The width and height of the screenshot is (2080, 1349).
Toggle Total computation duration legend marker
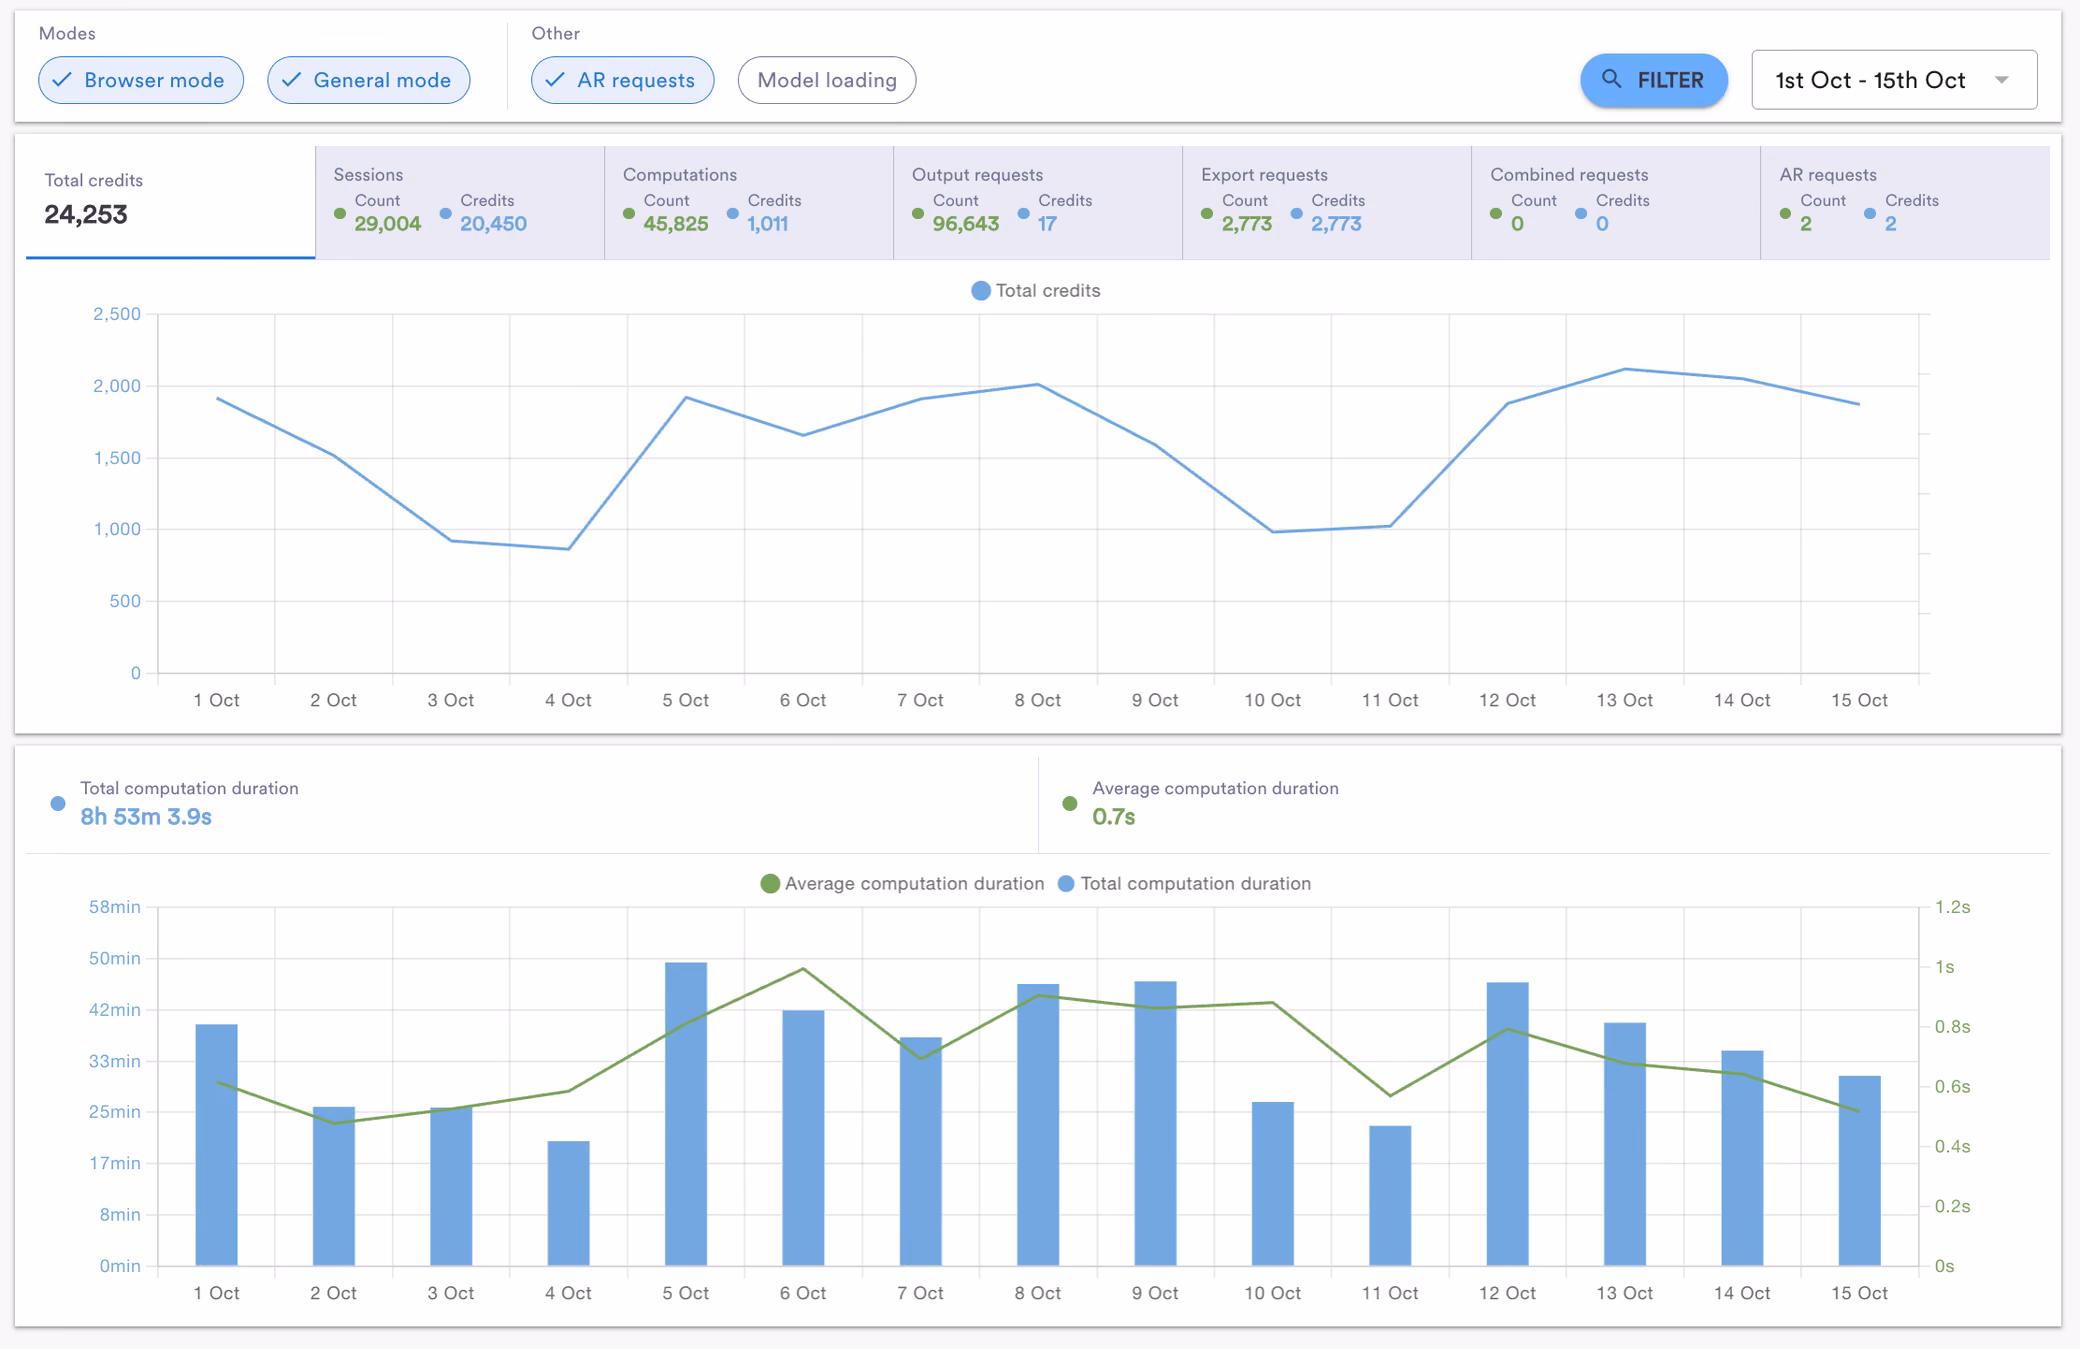1066,884
